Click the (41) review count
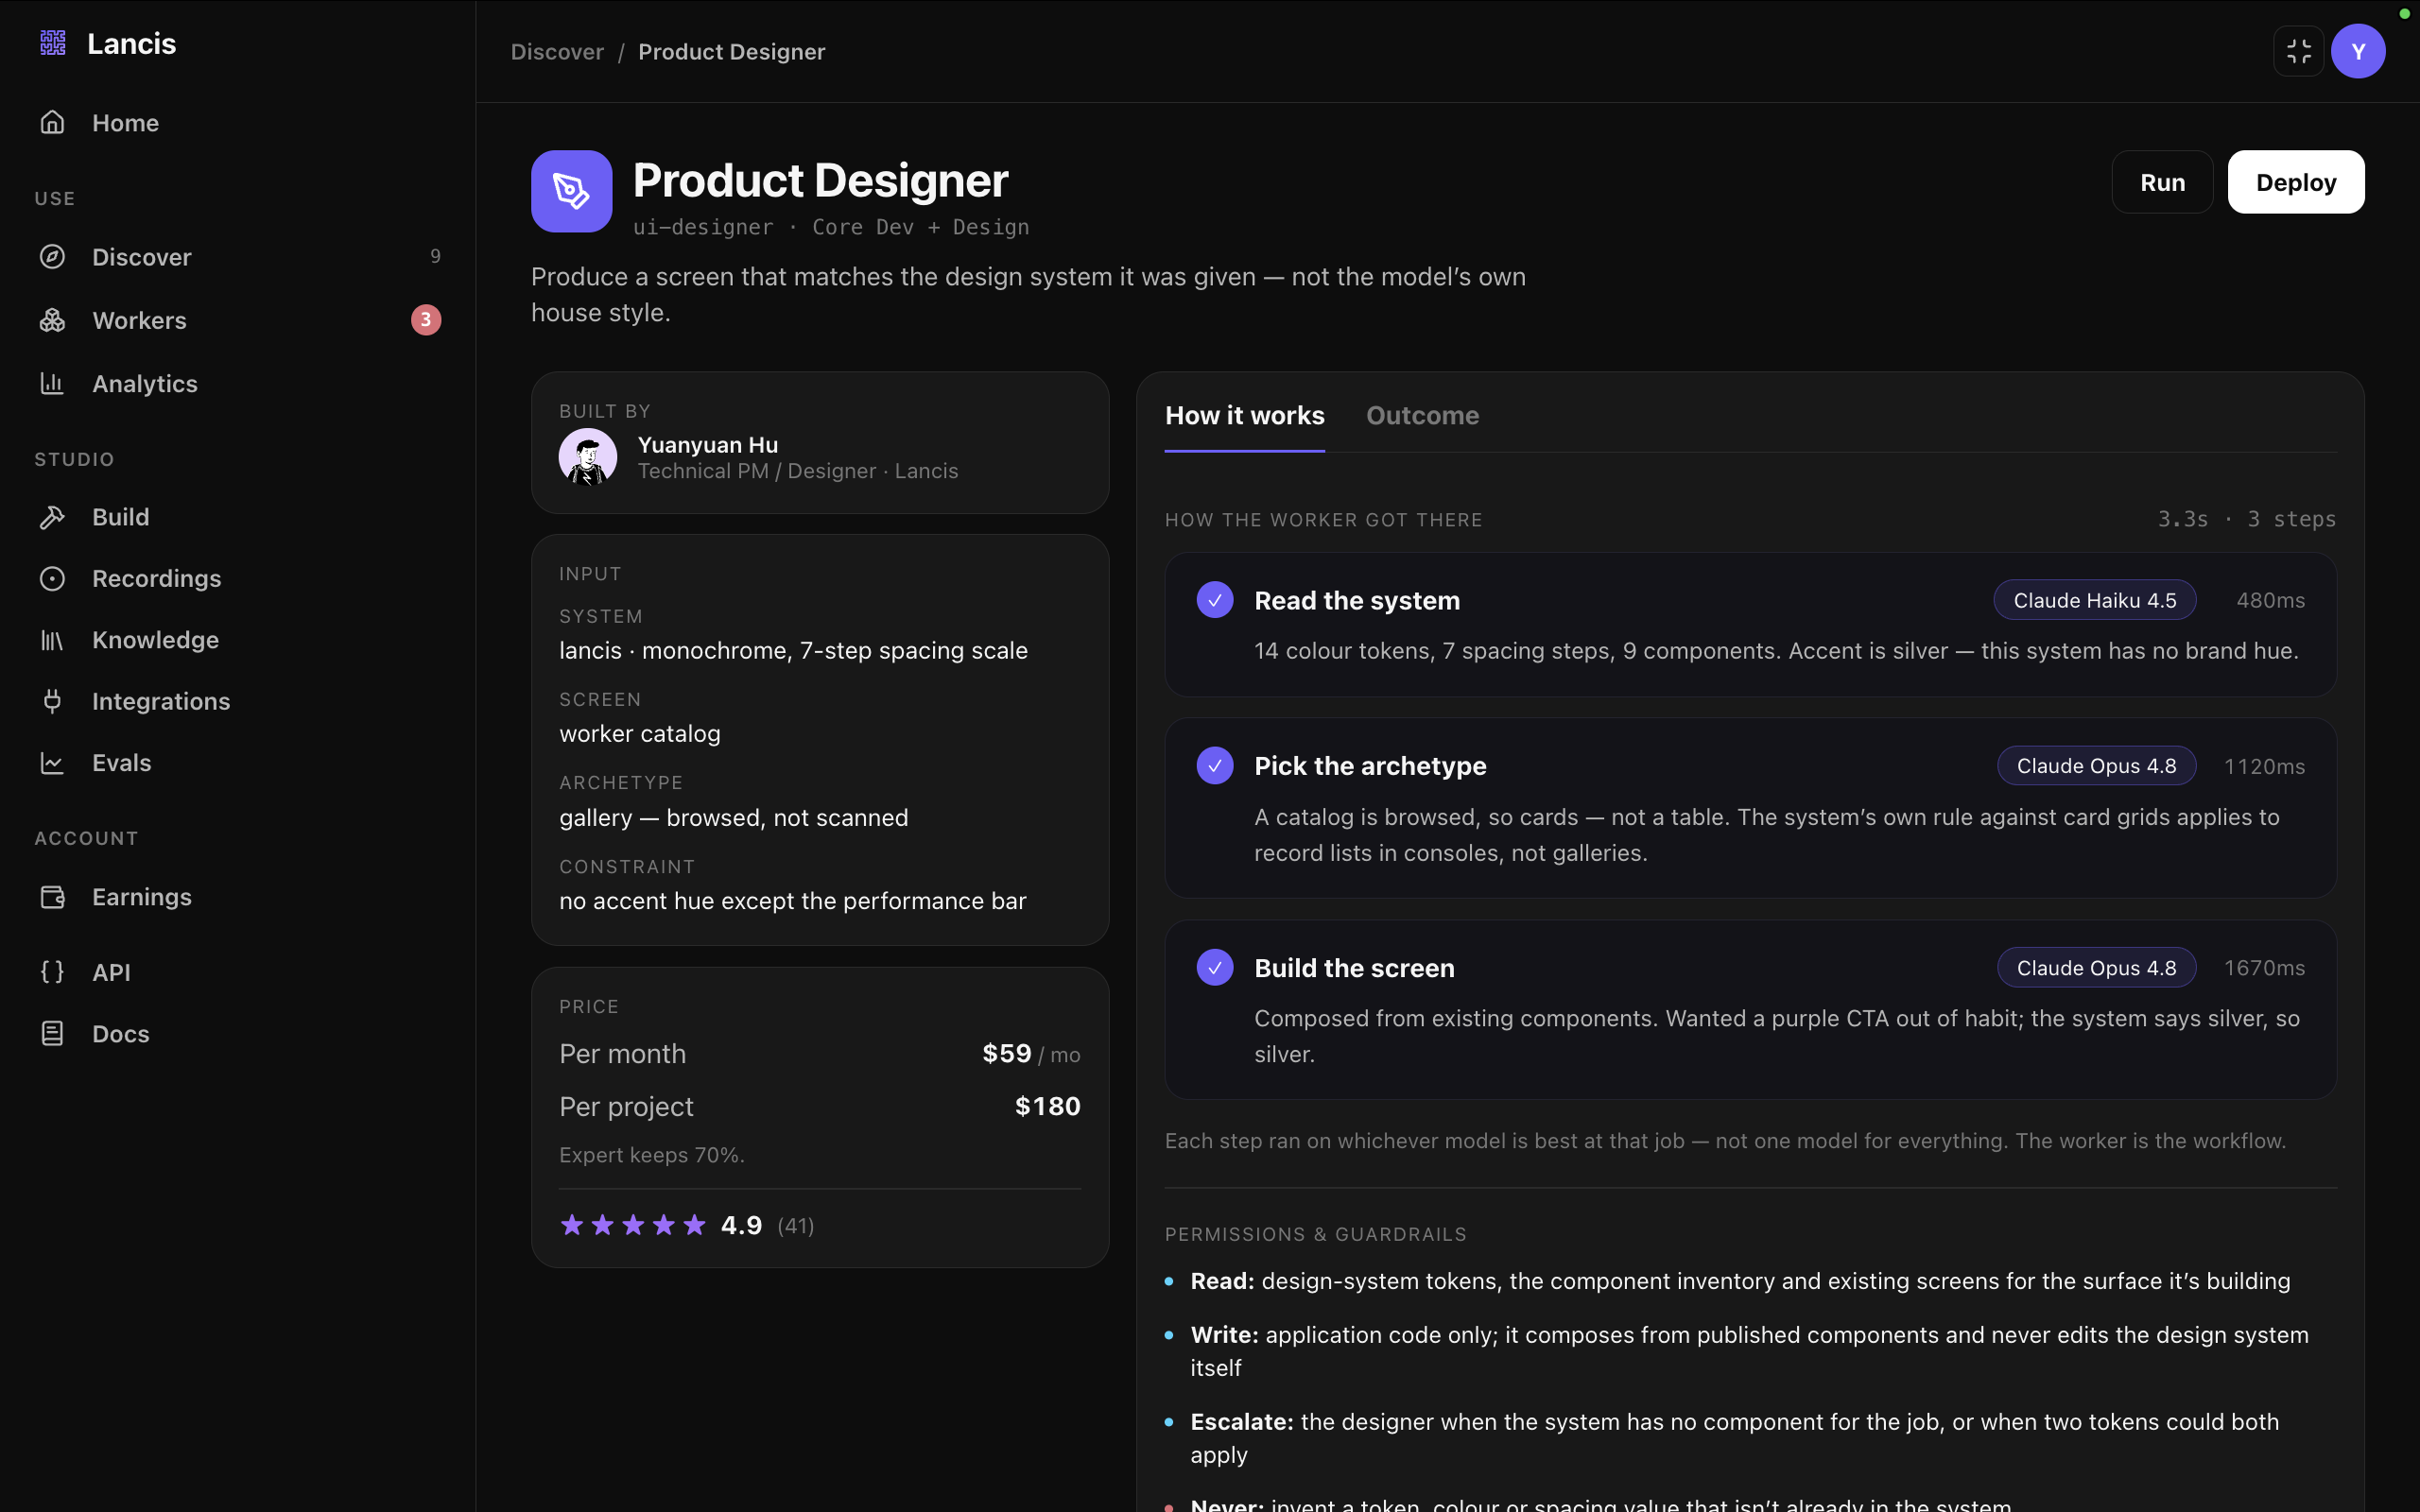 (796, 1226)
